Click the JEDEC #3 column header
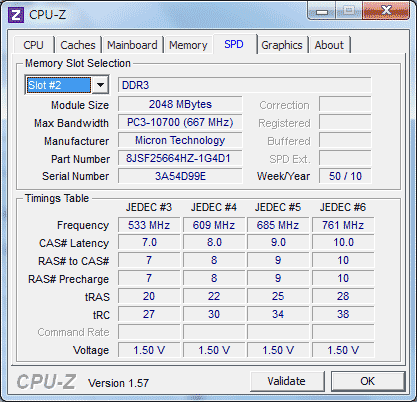The image size is (417, 402). (149, 207)
